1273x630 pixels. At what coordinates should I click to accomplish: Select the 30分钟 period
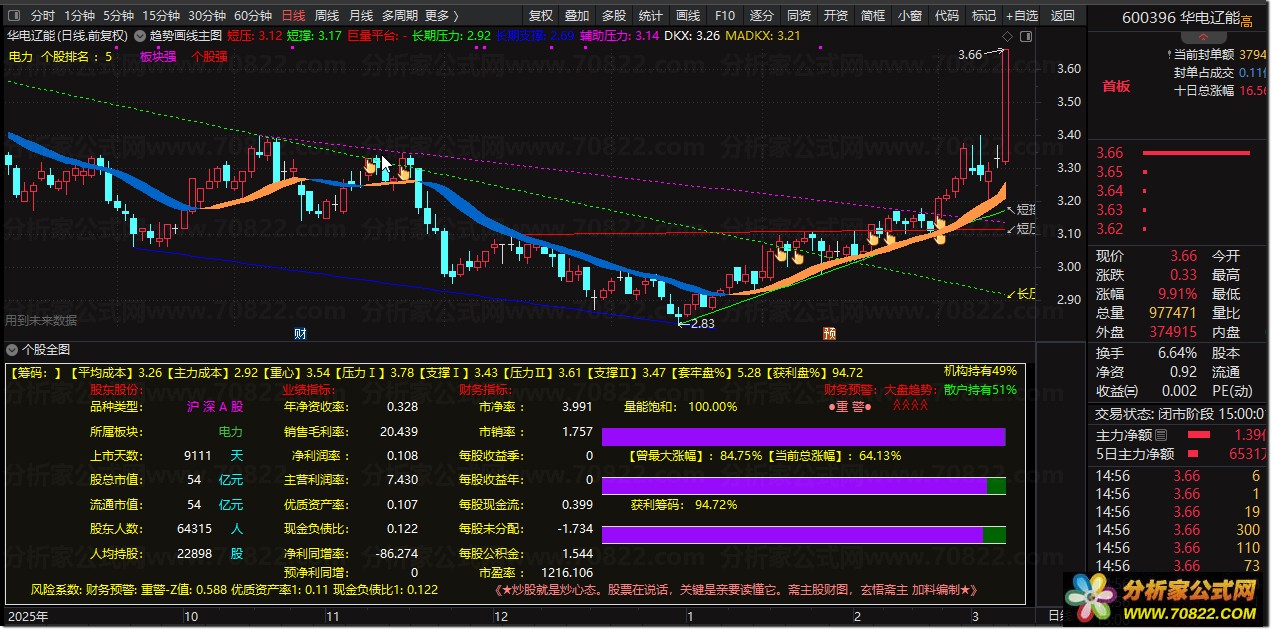(207, 16)
